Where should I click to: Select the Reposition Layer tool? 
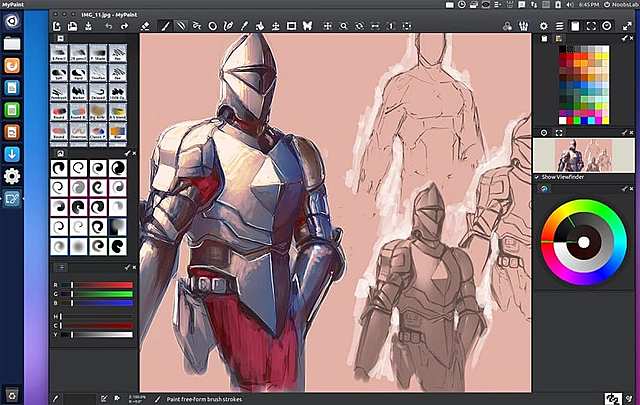(276, 26)
